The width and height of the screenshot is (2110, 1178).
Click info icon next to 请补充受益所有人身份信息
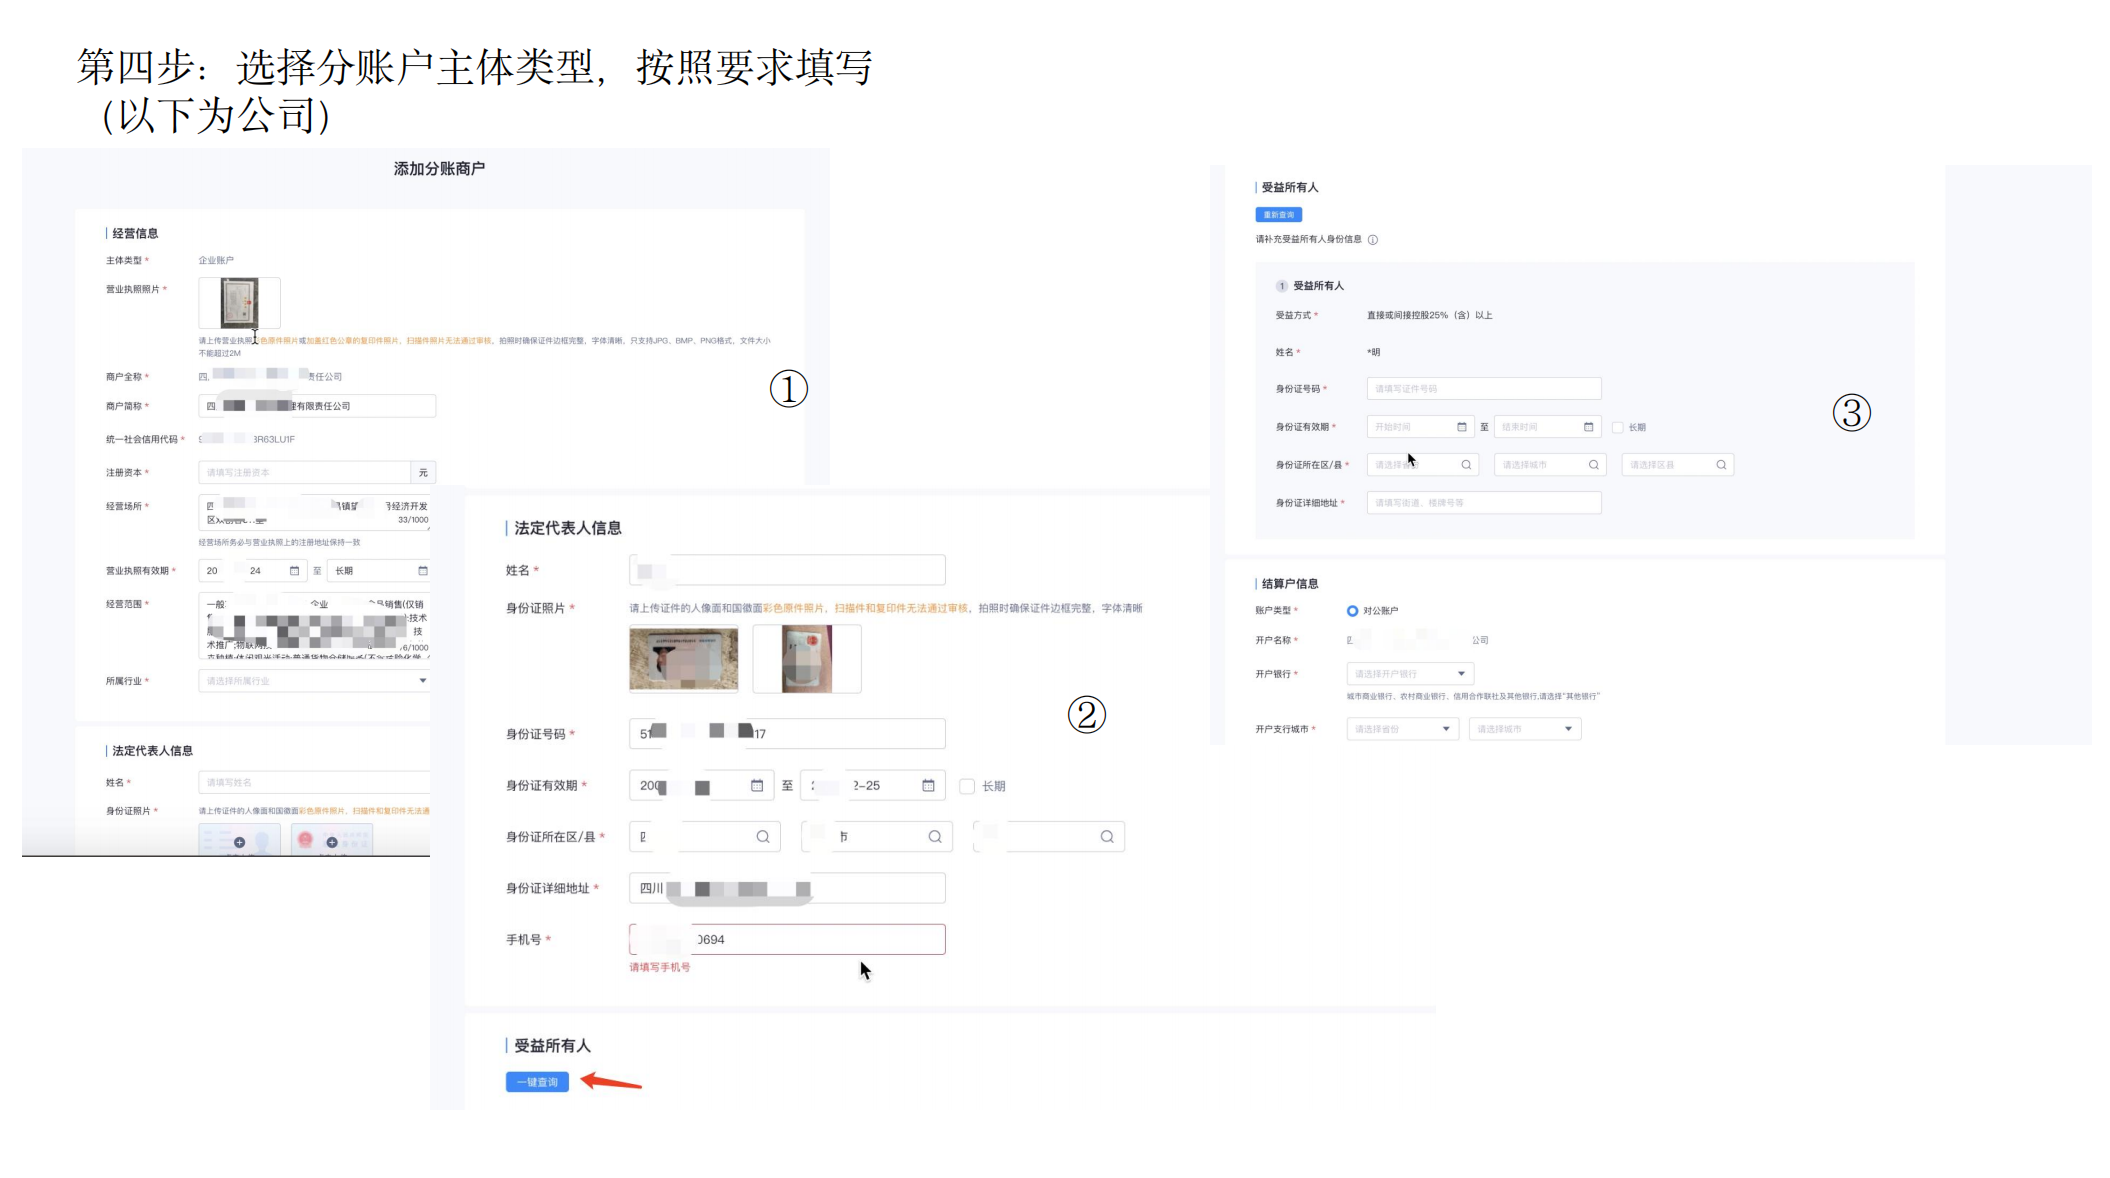tap(1373, 240)
